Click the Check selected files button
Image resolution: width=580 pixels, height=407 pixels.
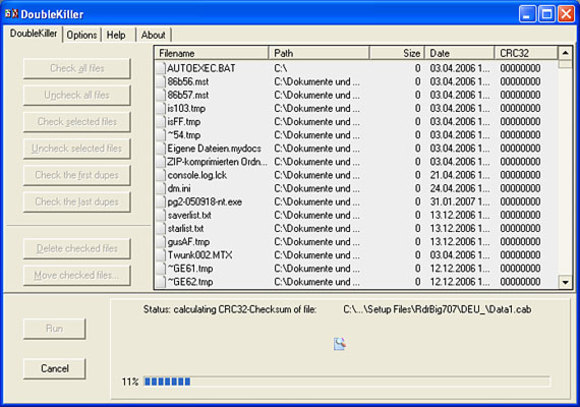77,122
